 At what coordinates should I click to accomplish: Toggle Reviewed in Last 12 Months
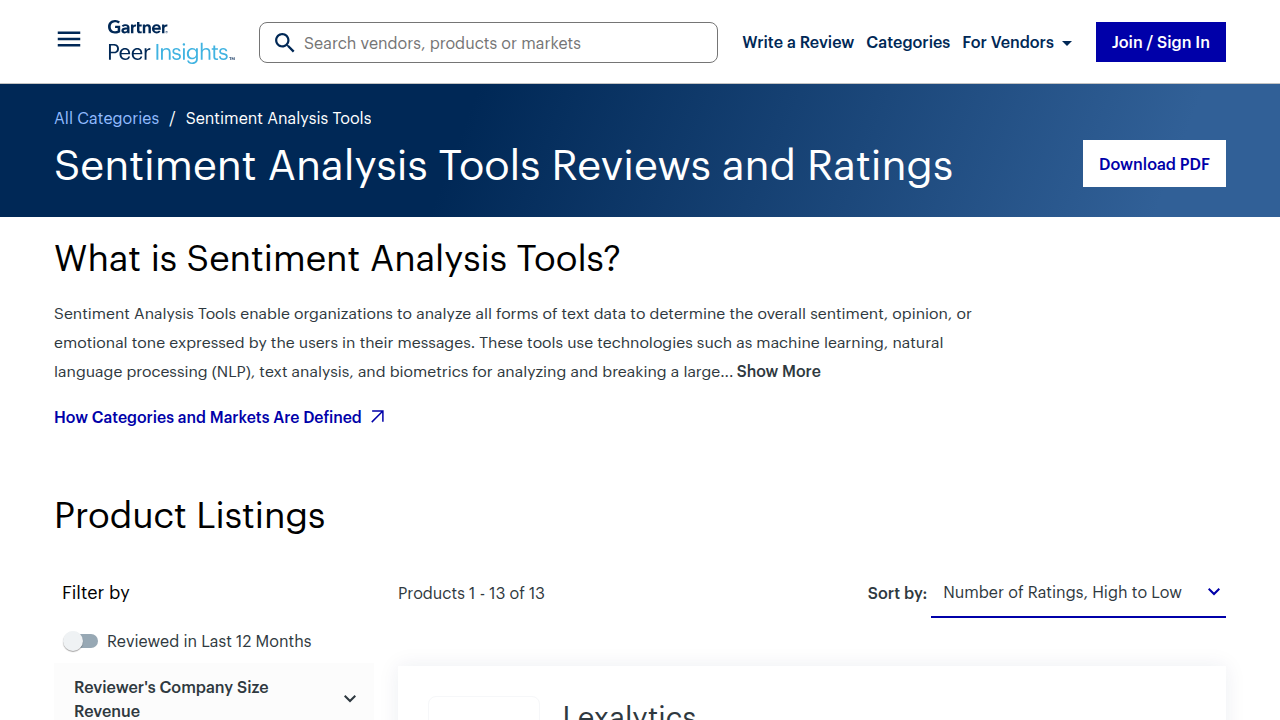tap(81, 641)
